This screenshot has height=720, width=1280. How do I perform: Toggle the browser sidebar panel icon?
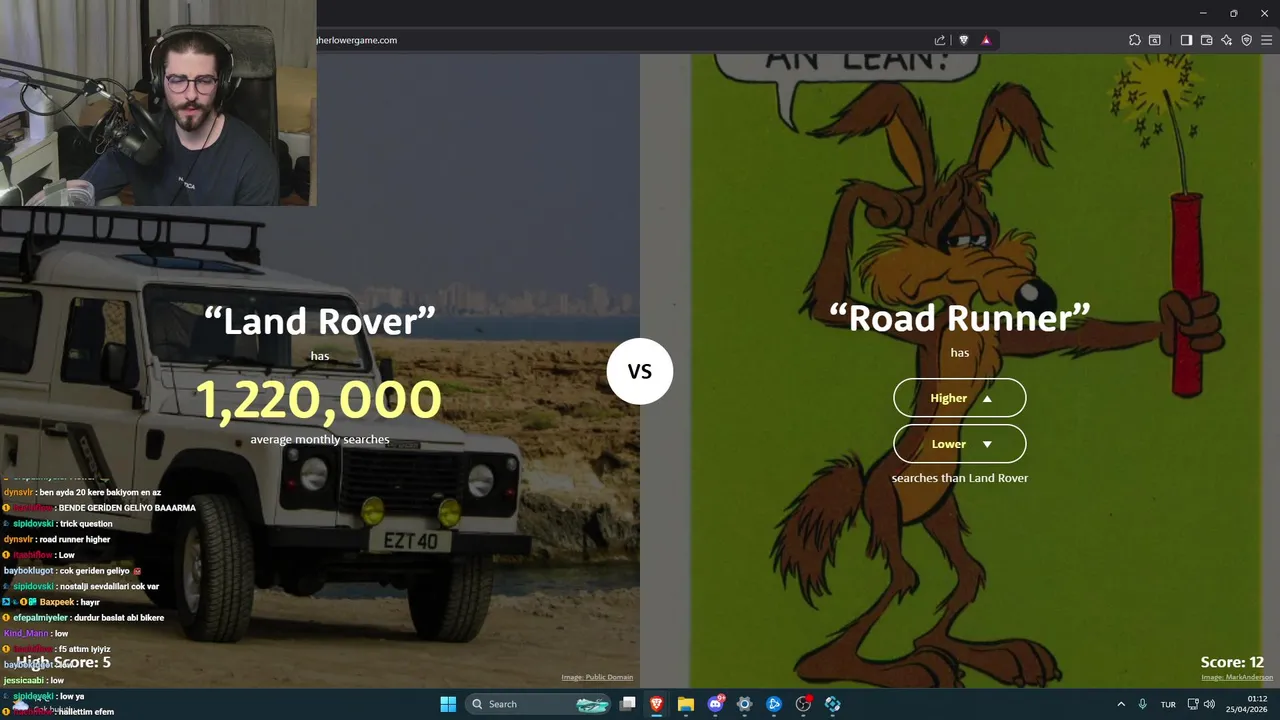pos(1186,40)
